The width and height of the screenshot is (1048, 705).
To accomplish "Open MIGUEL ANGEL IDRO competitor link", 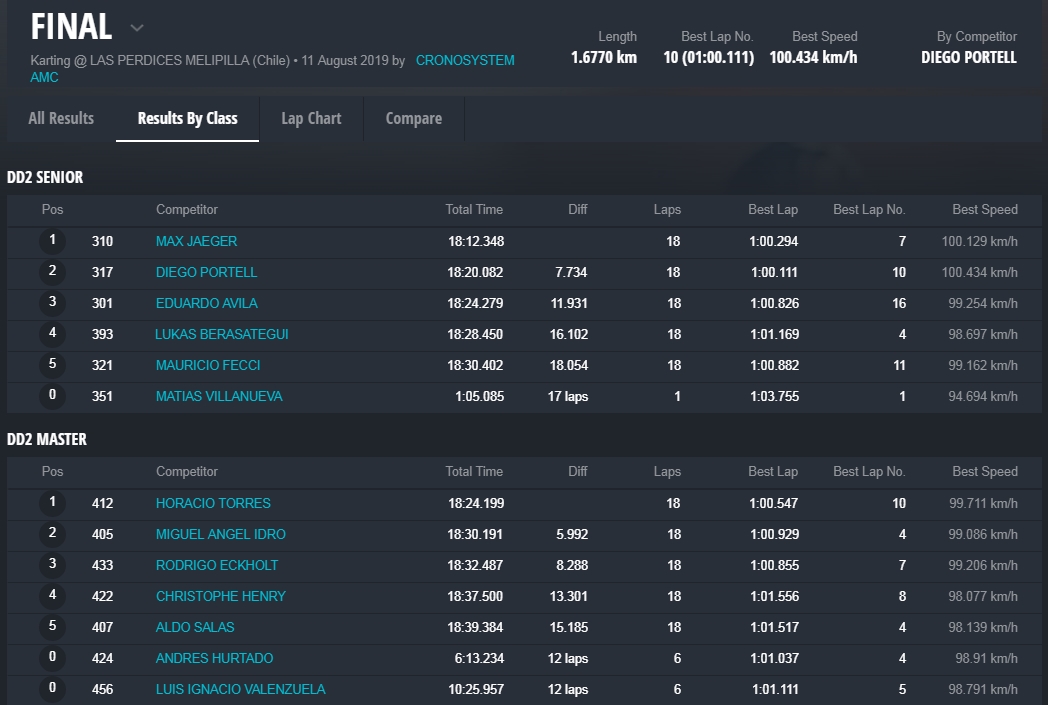I will pos(220,534).
